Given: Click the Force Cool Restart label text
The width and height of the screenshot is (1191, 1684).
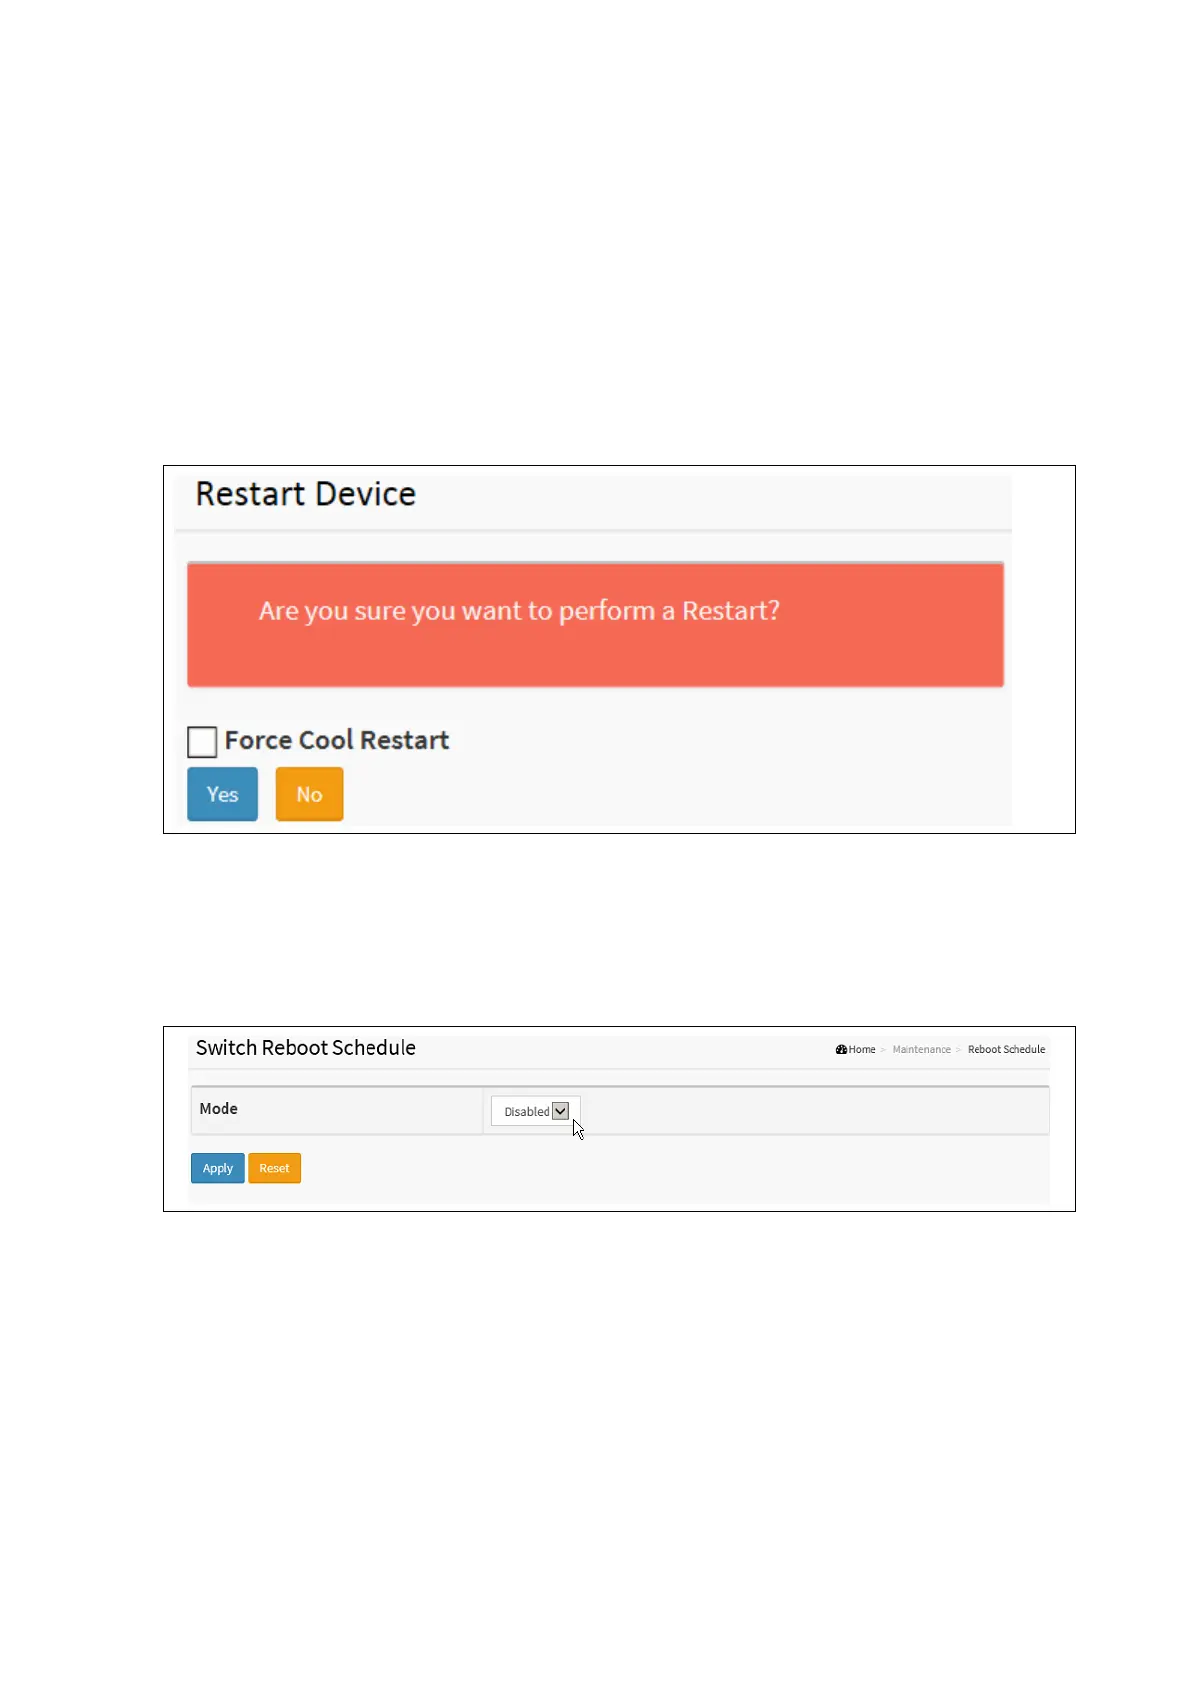Looking at the screenshot, I should (x=337, y=741).
